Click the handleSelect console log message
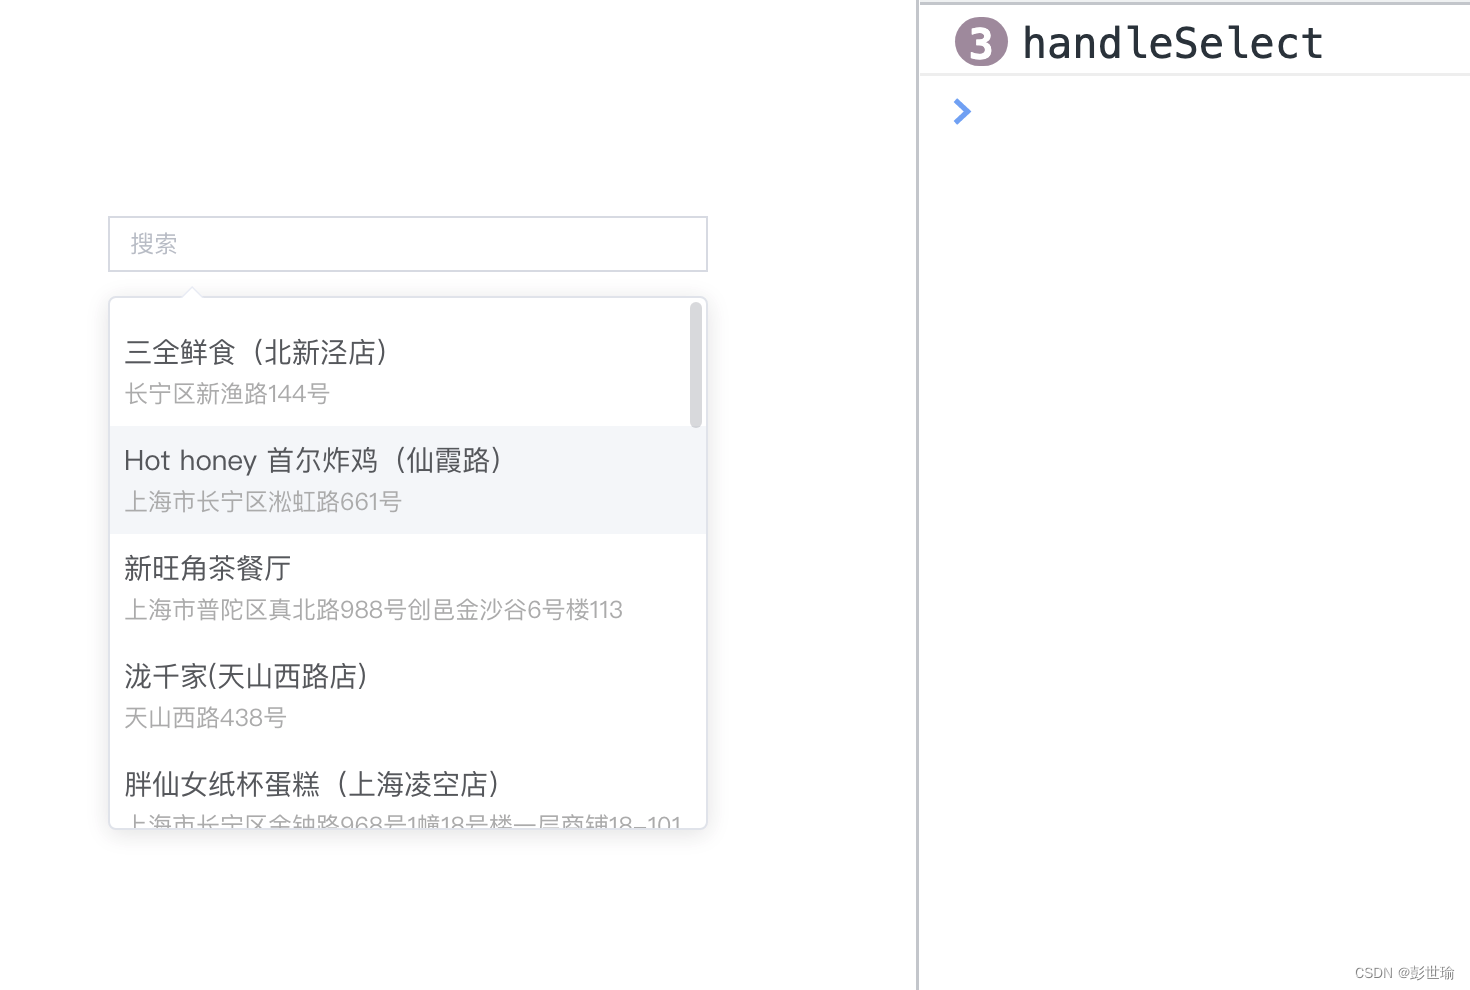 click(x=1172, y=43)
